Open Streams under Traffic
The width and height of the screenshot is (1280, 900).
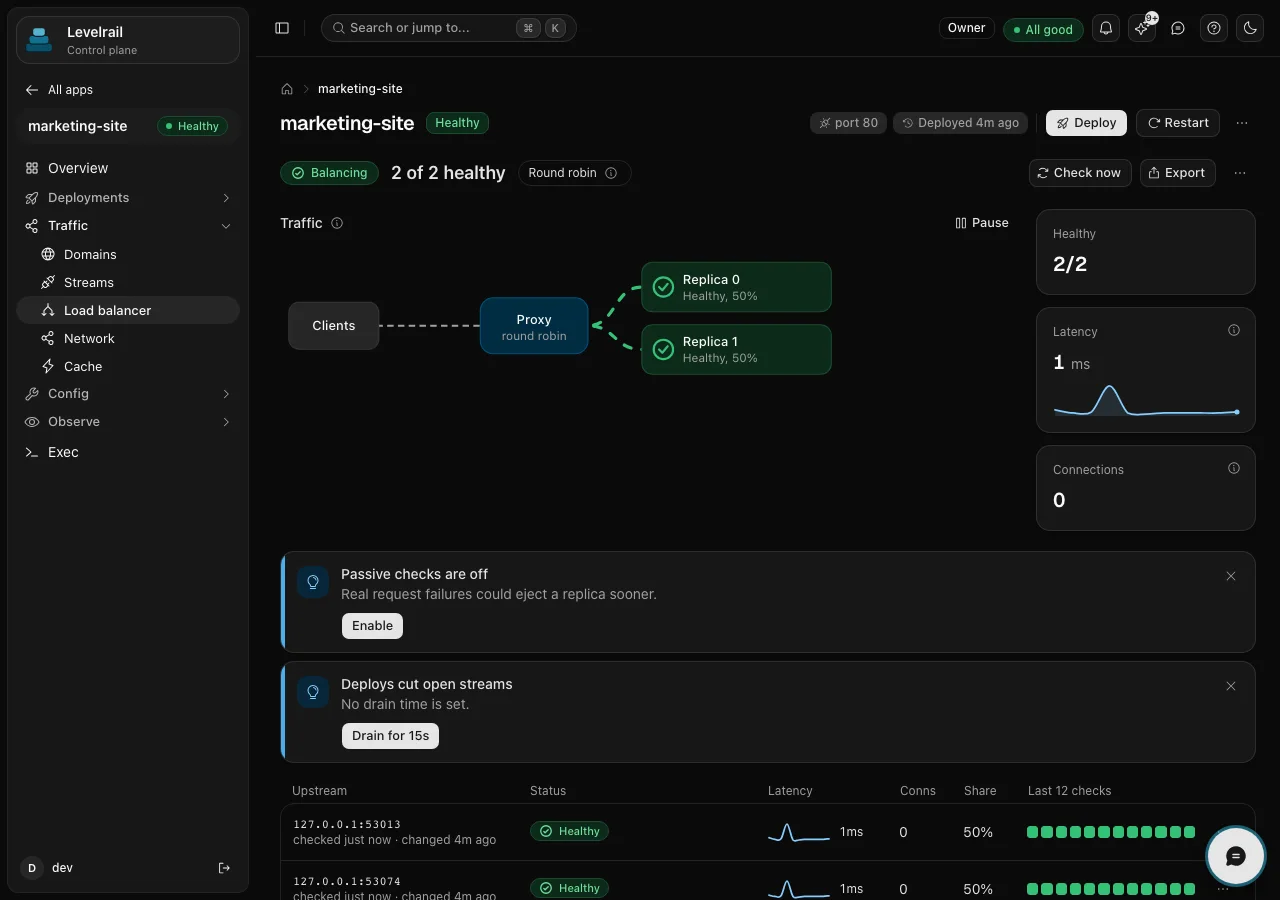click(x=128, y=283)
